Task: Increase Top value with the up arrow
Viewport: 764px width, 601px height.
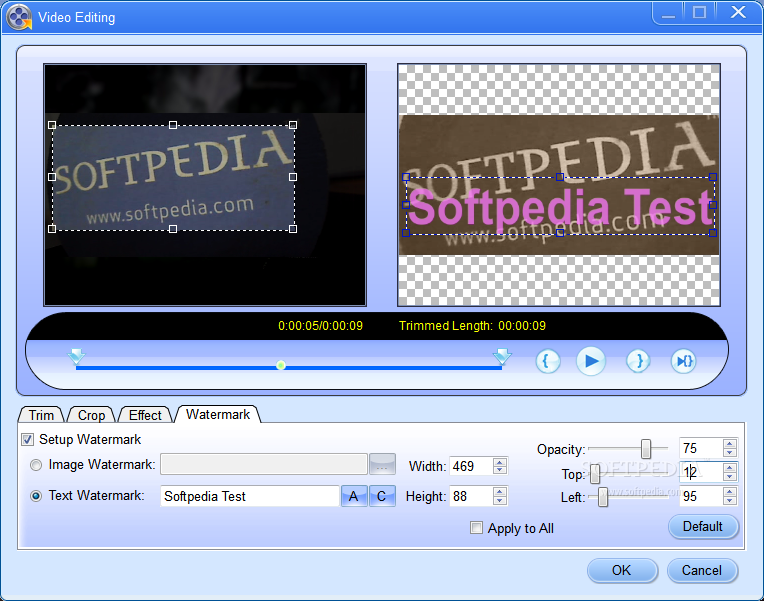Action: [729, 468]
